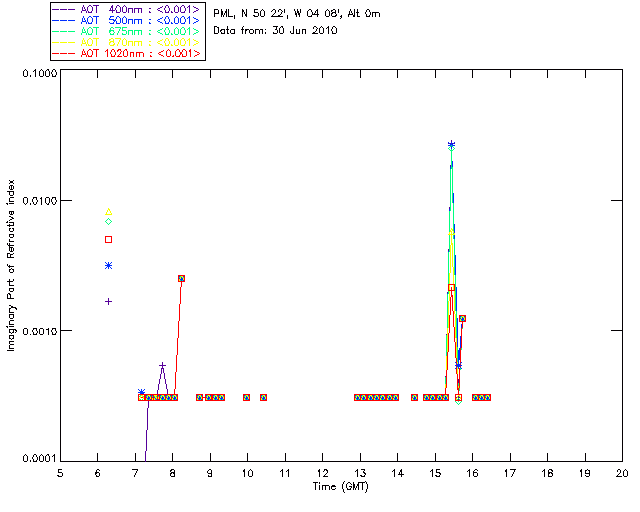Click the AOT 675nm legend entry

(126, 31)
